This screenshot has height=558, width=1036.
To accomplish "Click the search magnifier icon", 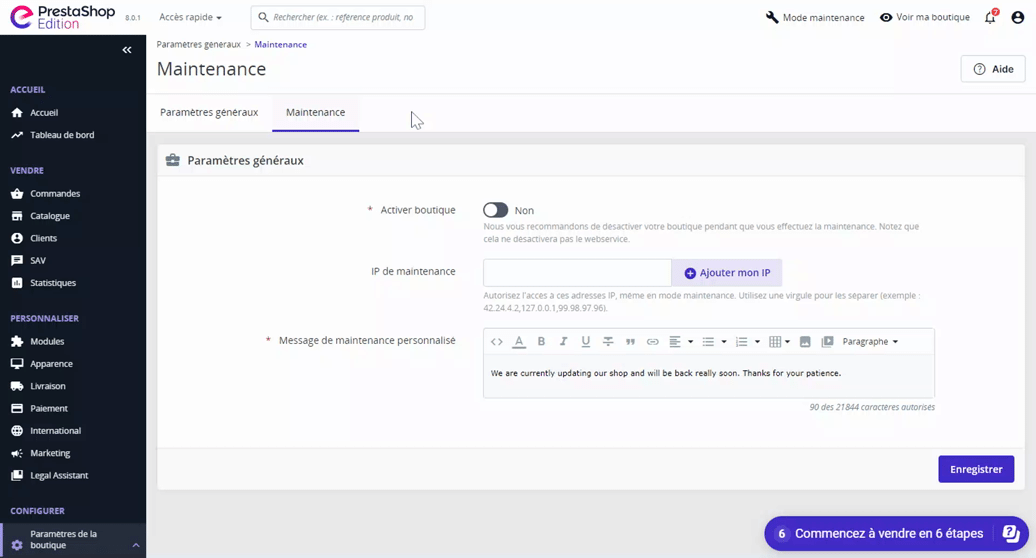I will pyautogui.click(x=263, y=17).
